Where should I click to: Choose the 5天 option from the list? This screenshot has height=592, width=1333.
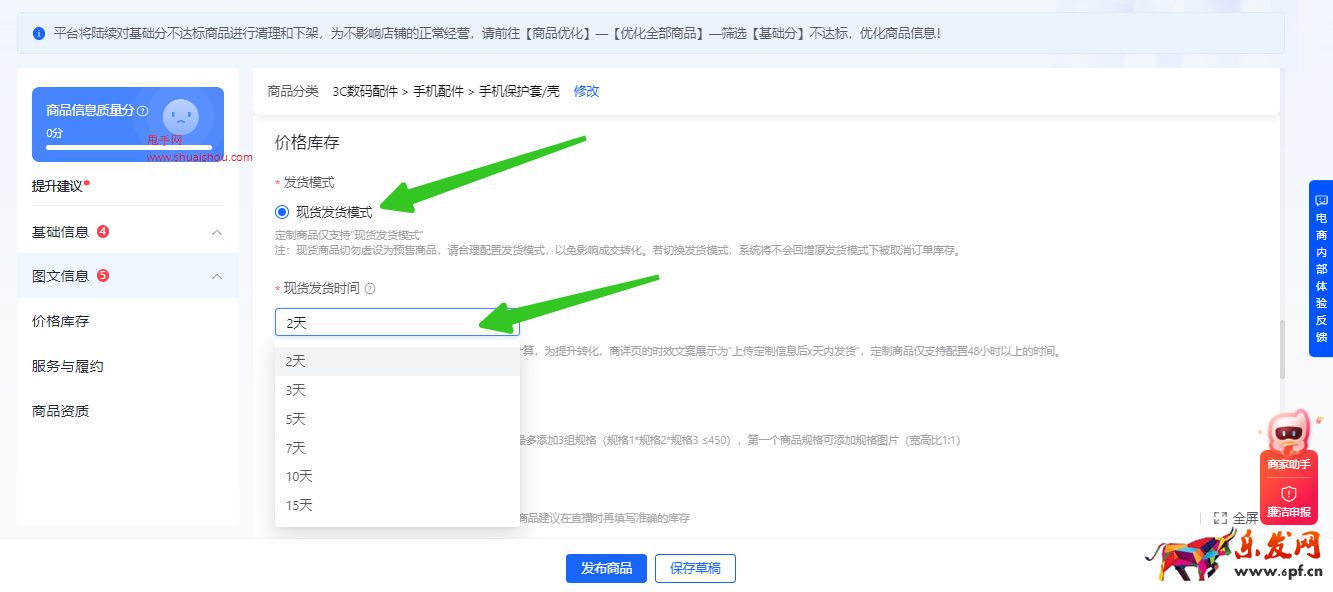[x=294, y=419]
